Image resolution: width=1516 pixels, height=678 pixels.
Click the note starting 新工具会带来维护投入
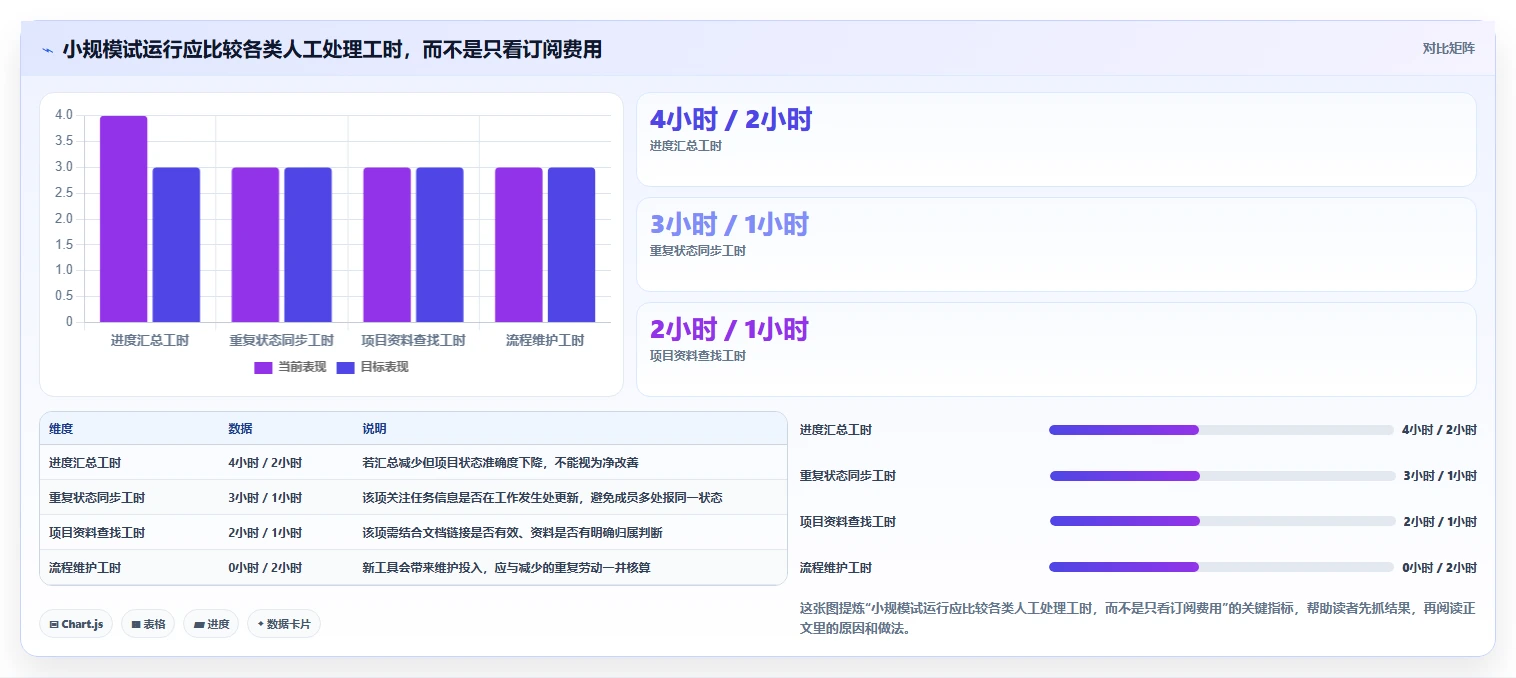tap(506, 568)
